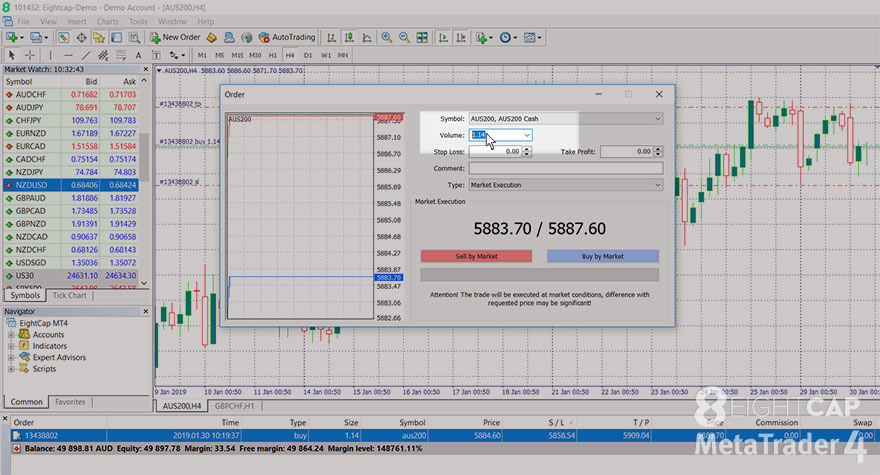Viewport: 880px width, 475px height.
Task: Toggle the Data Window crosshair-target icon
Action: 81,38
